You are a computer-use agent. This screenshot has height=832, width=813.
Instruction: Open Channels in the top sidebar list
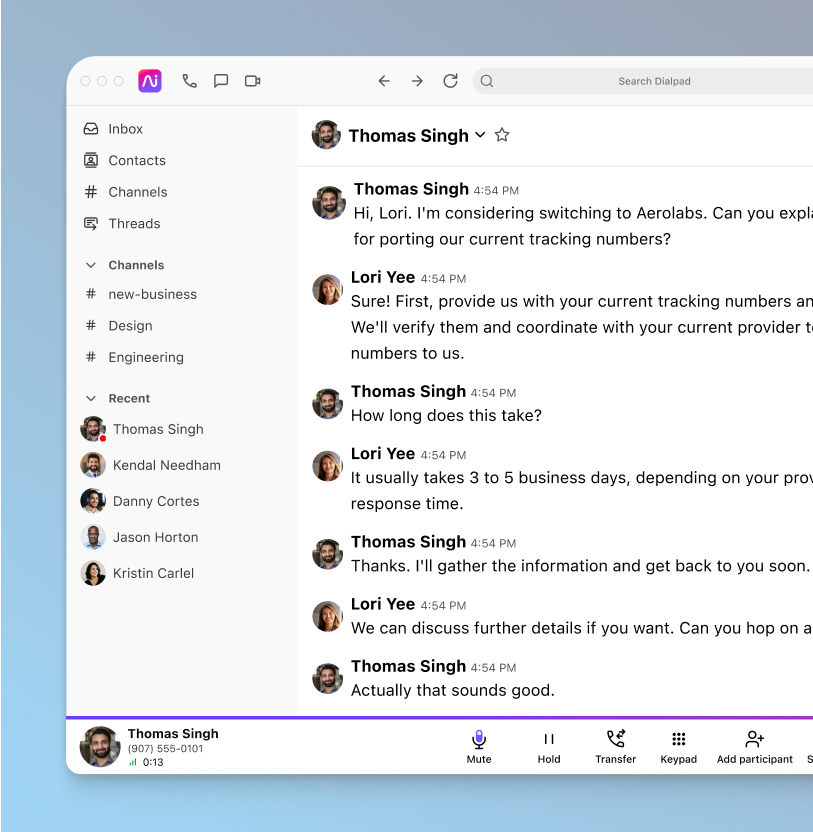click(138, 192)
